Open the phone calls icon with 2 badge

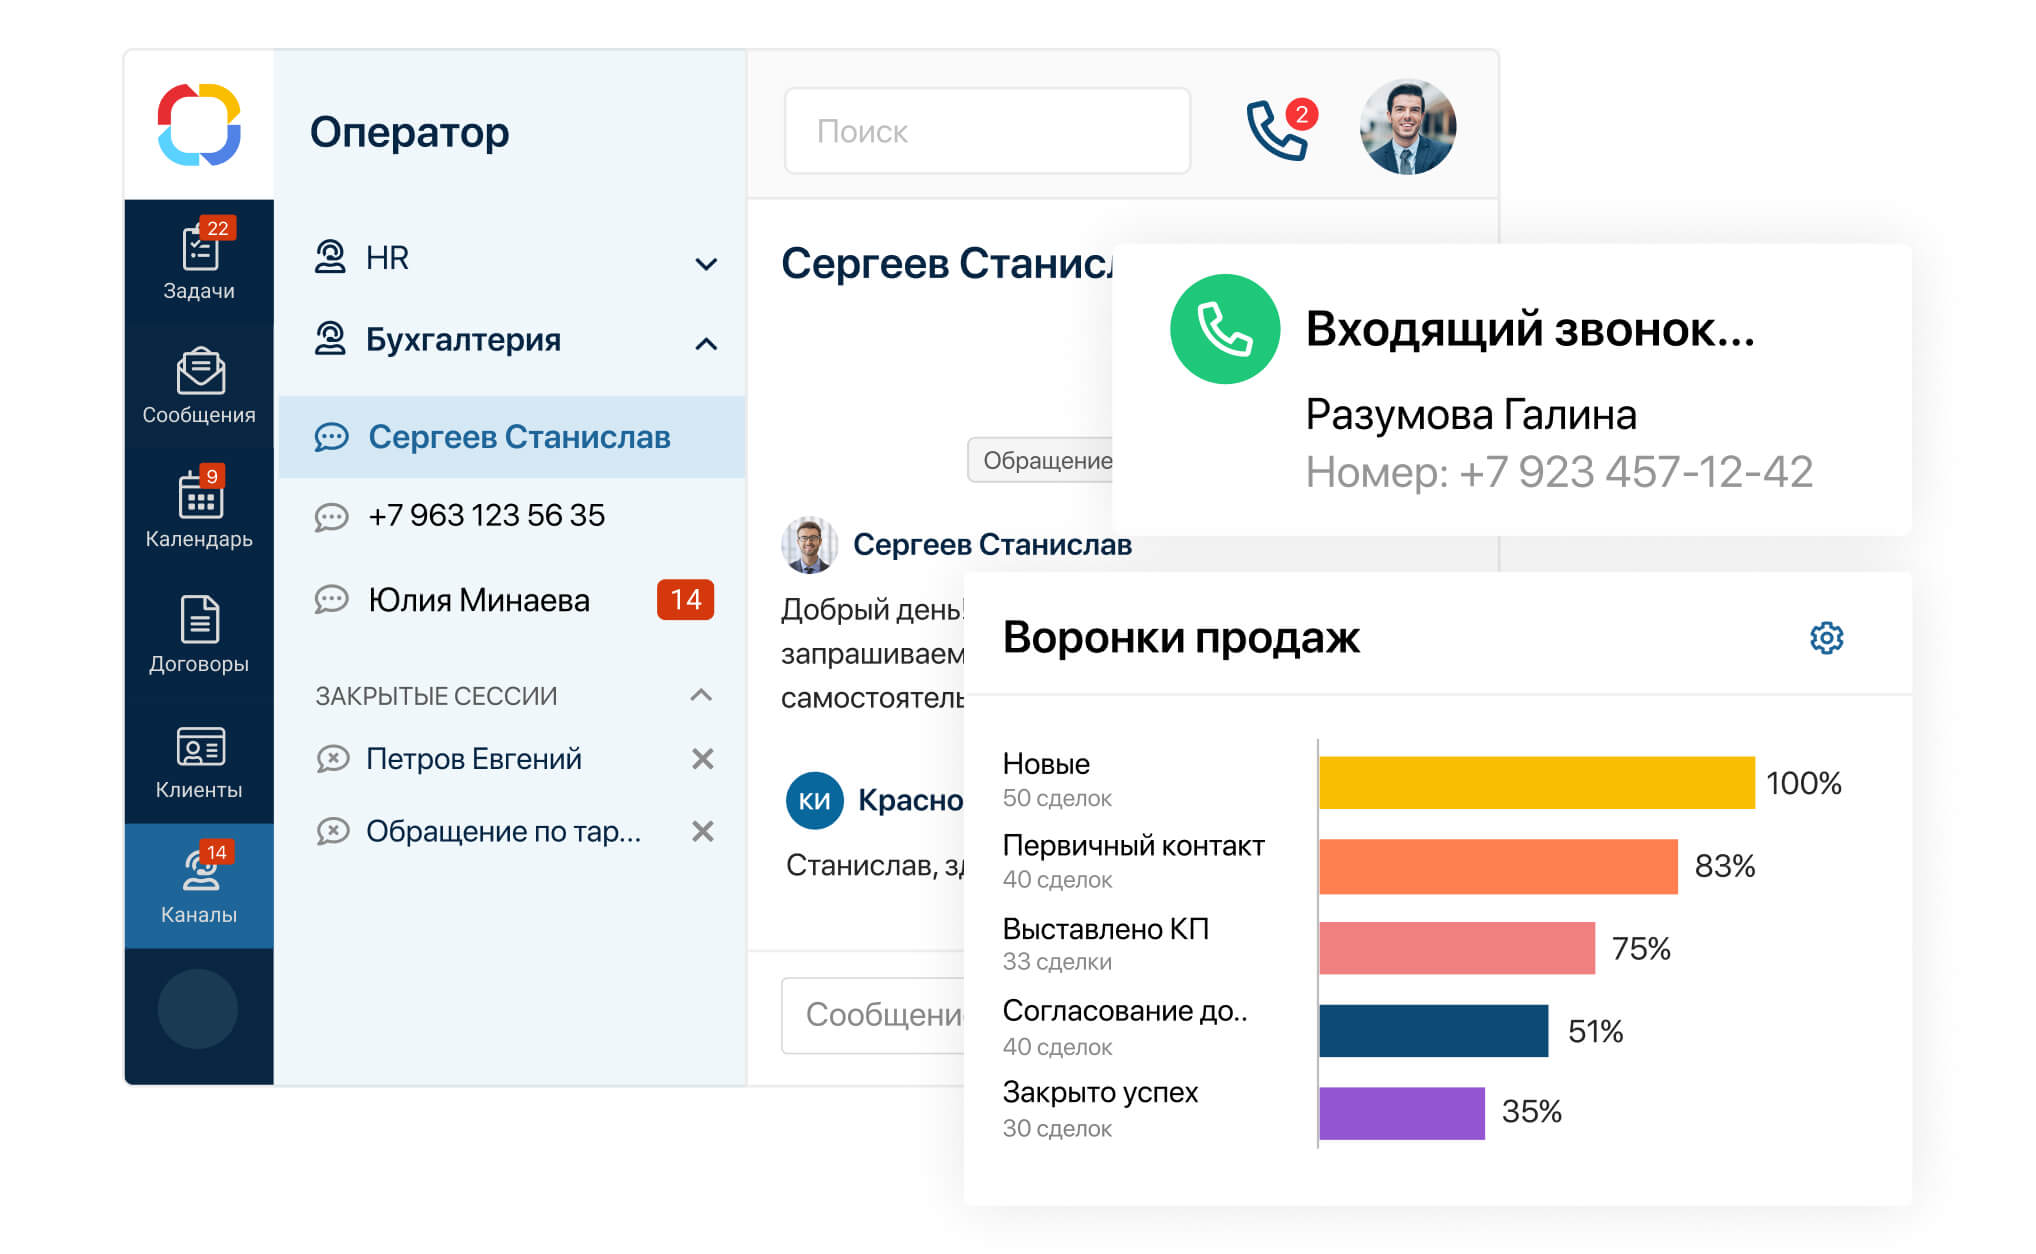tap(1277, 130)
